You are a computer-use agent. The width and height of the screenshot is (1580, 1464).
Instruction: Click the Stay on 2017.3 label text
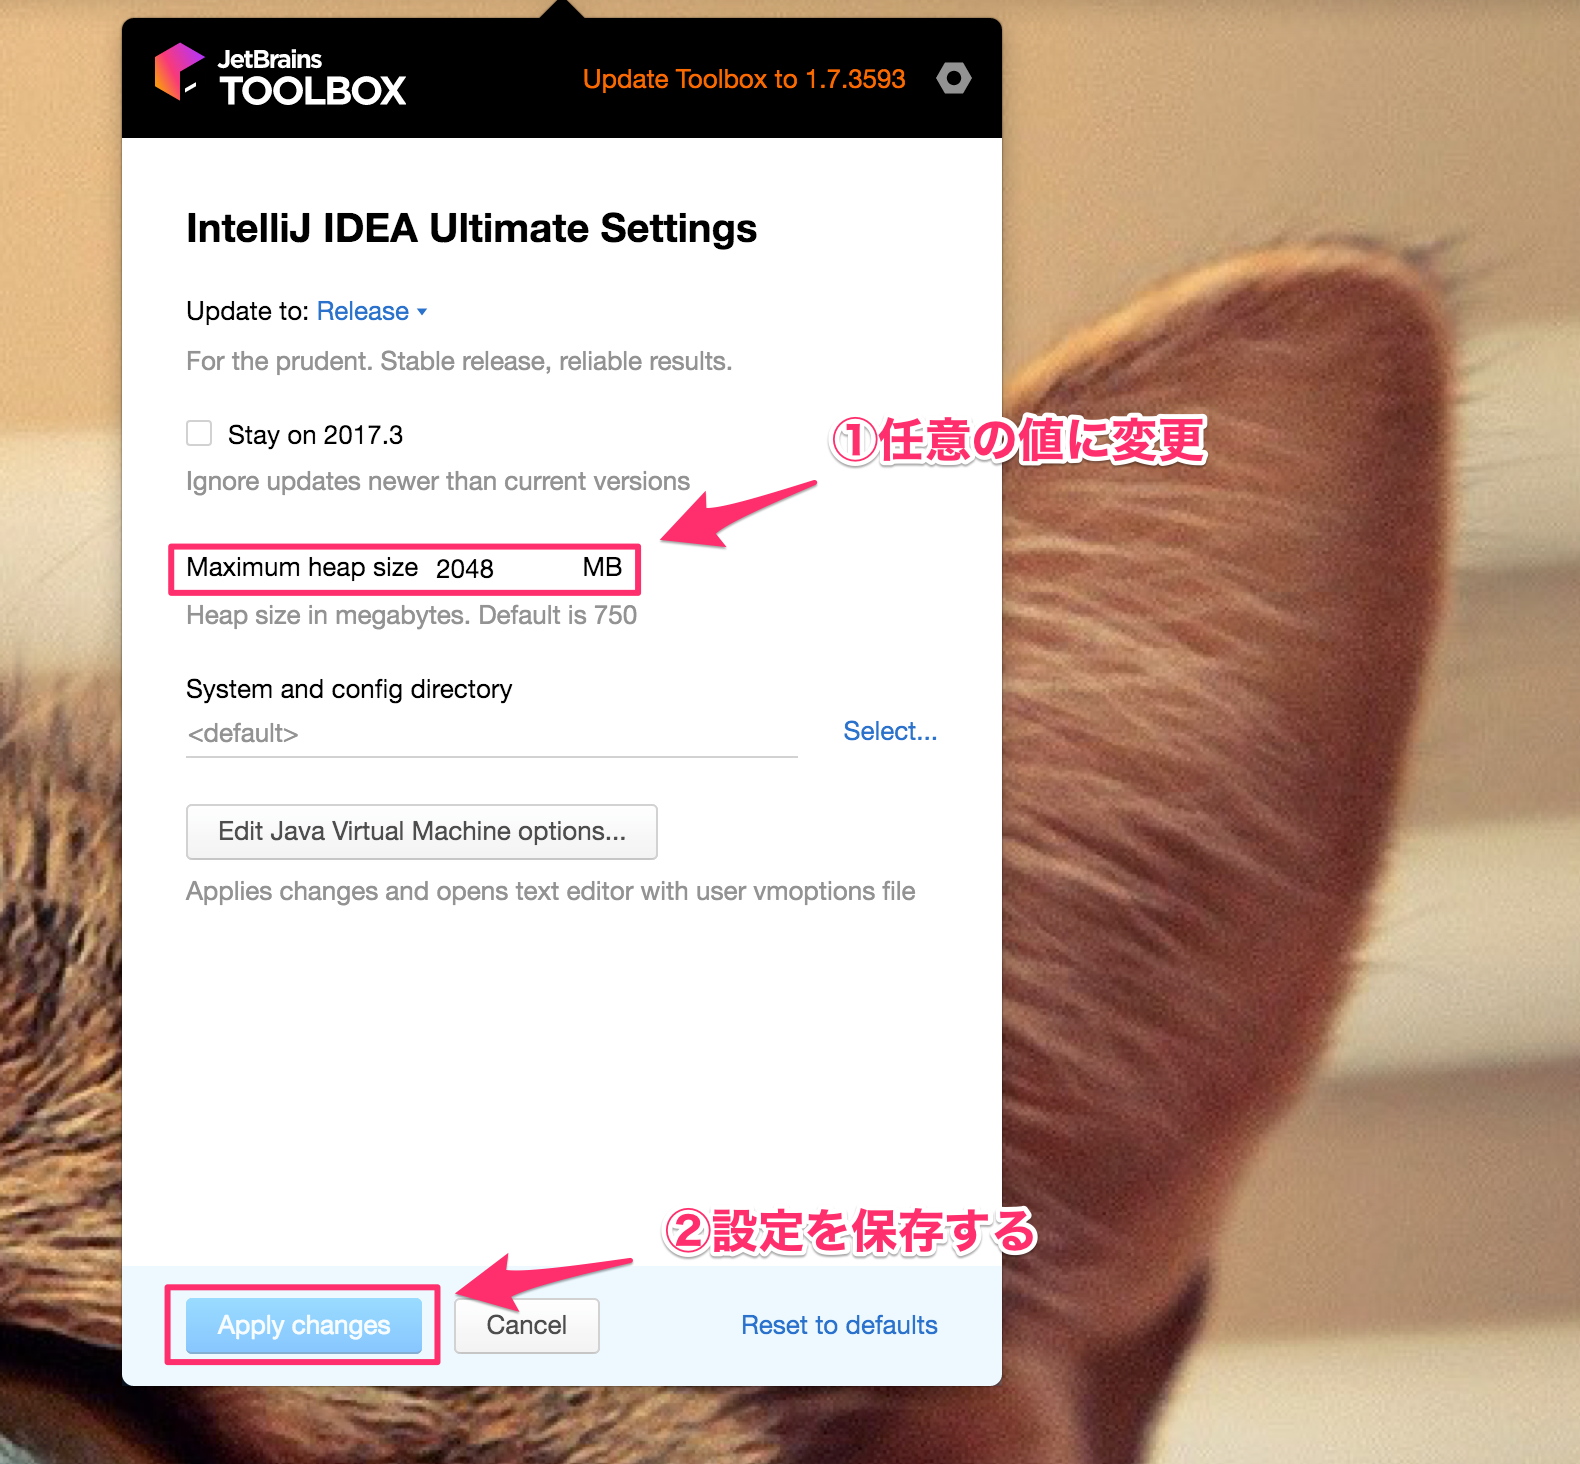[315, 435]
